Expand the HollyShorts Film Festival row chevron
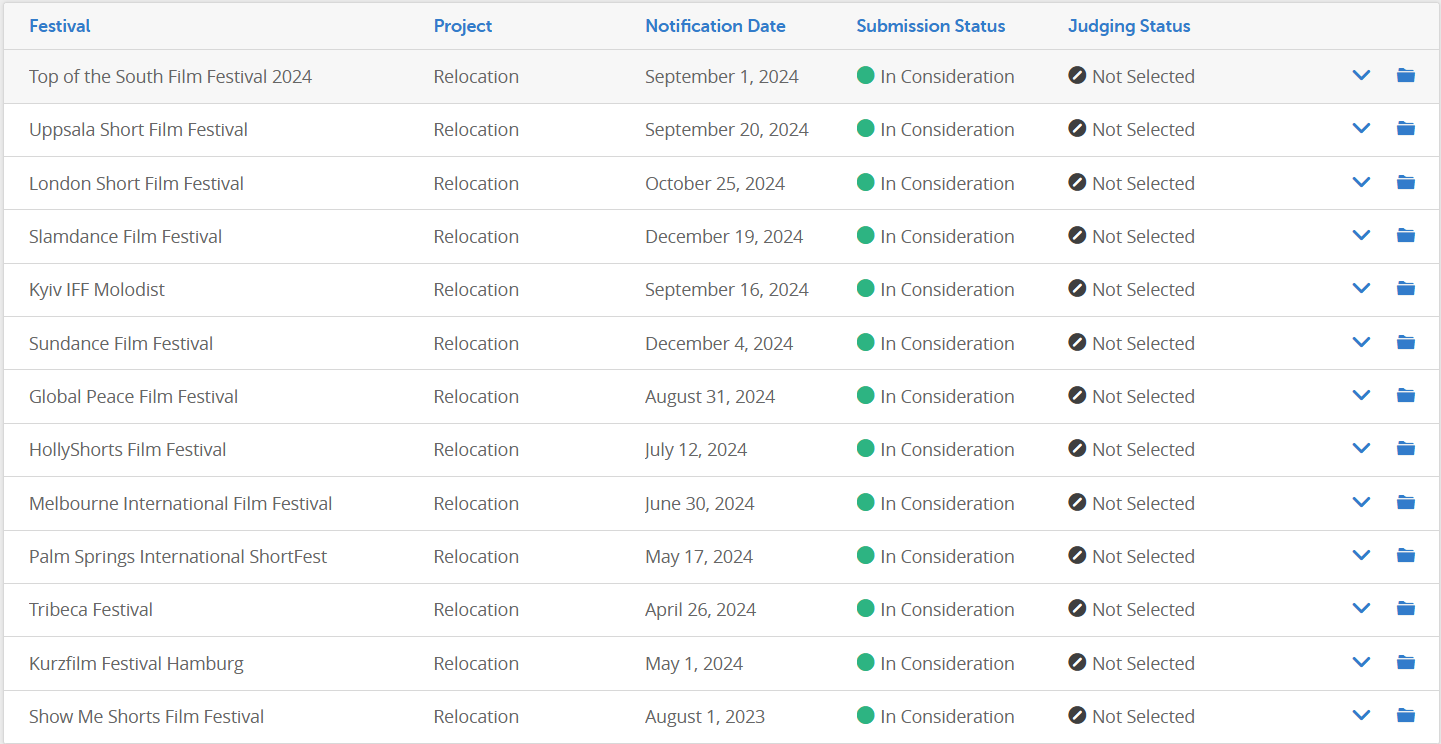The image size is (1441, 744). coord(1361,448)
